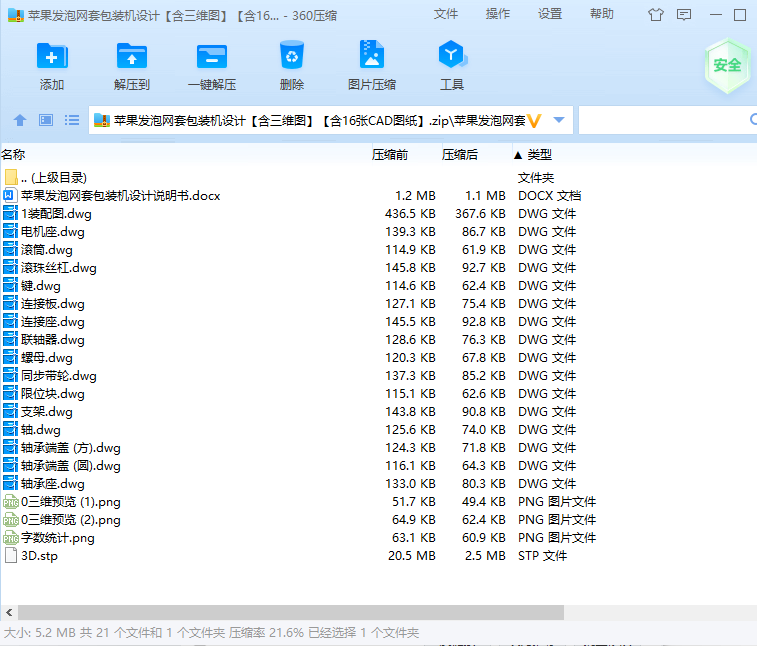Click the DWG icon beside 1装配图.dwg
Screen dimensions: 757x646
click(10, 213)
